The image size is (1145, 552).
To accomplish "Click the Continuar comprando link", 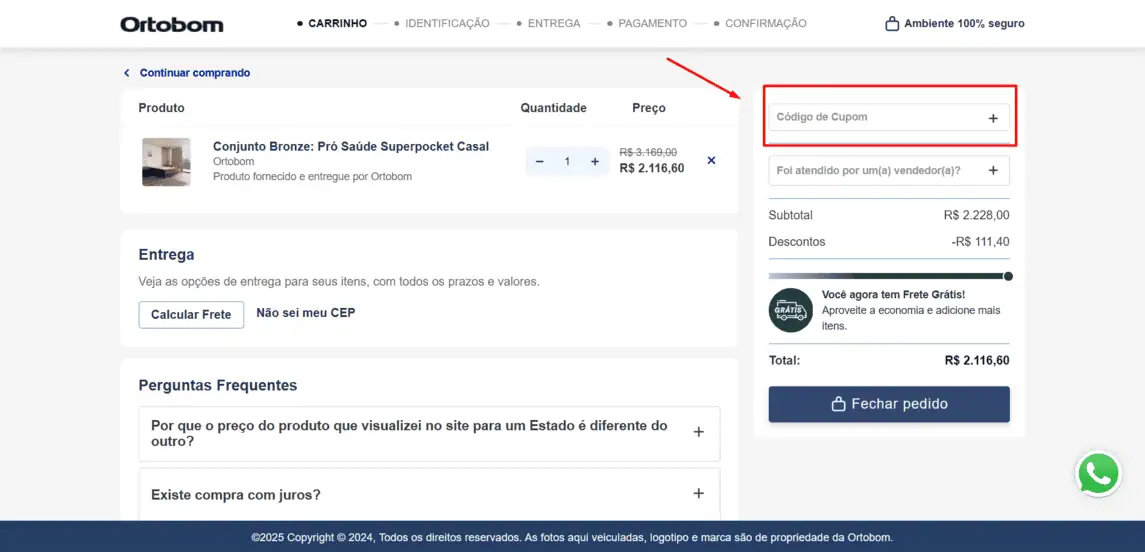I will [195, 73].
